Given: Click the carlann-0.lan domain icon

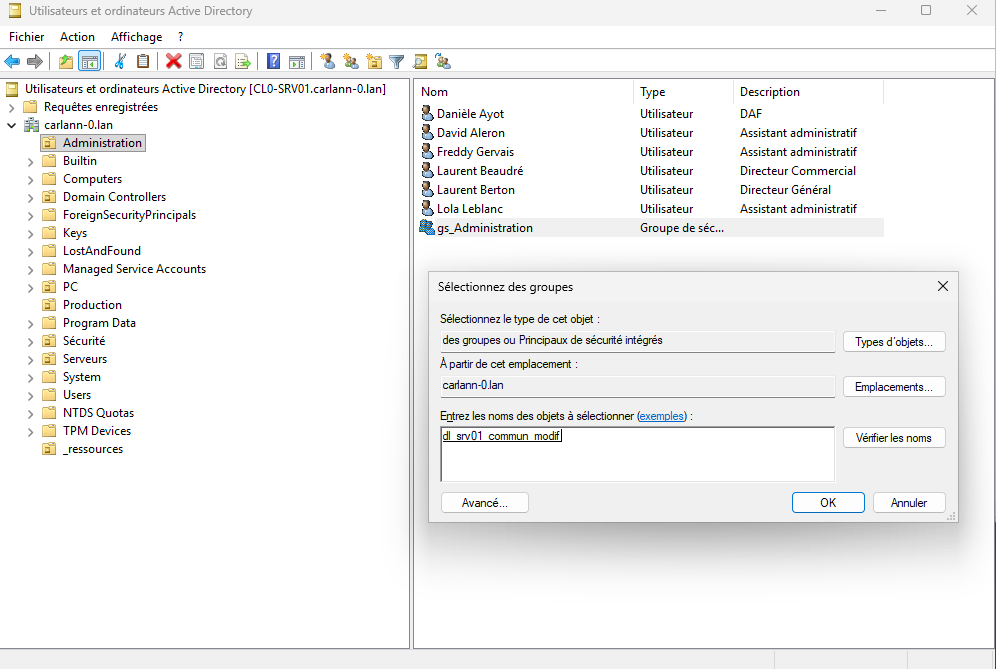Looking at the screenshot, I should coord(31,125).
